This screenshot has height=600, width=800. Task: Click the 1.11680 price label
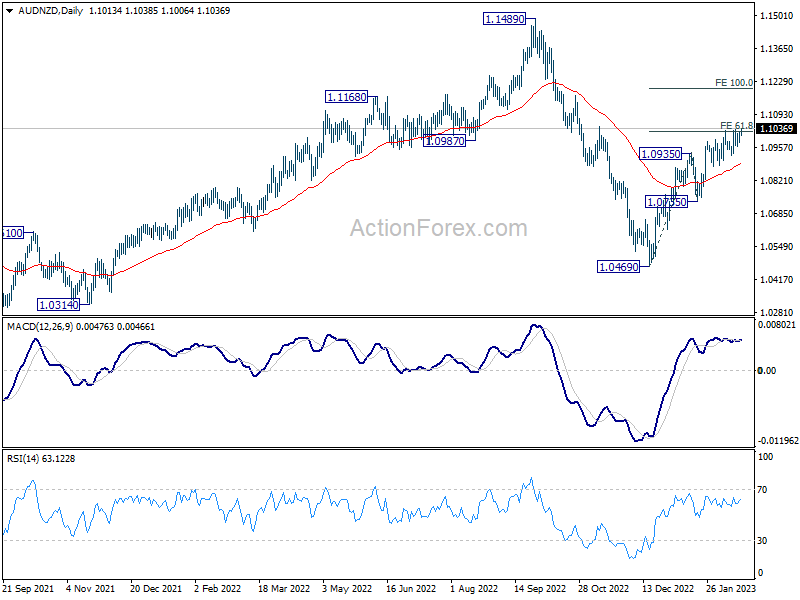(x=346, y=97)
